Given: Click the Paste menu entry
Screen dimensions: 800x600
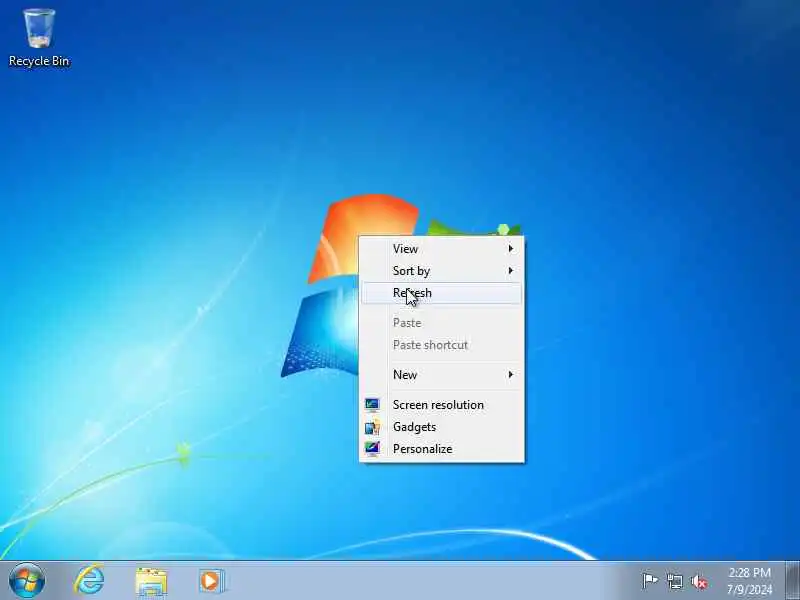Looking at the screenshot, I should coord(442,323).
